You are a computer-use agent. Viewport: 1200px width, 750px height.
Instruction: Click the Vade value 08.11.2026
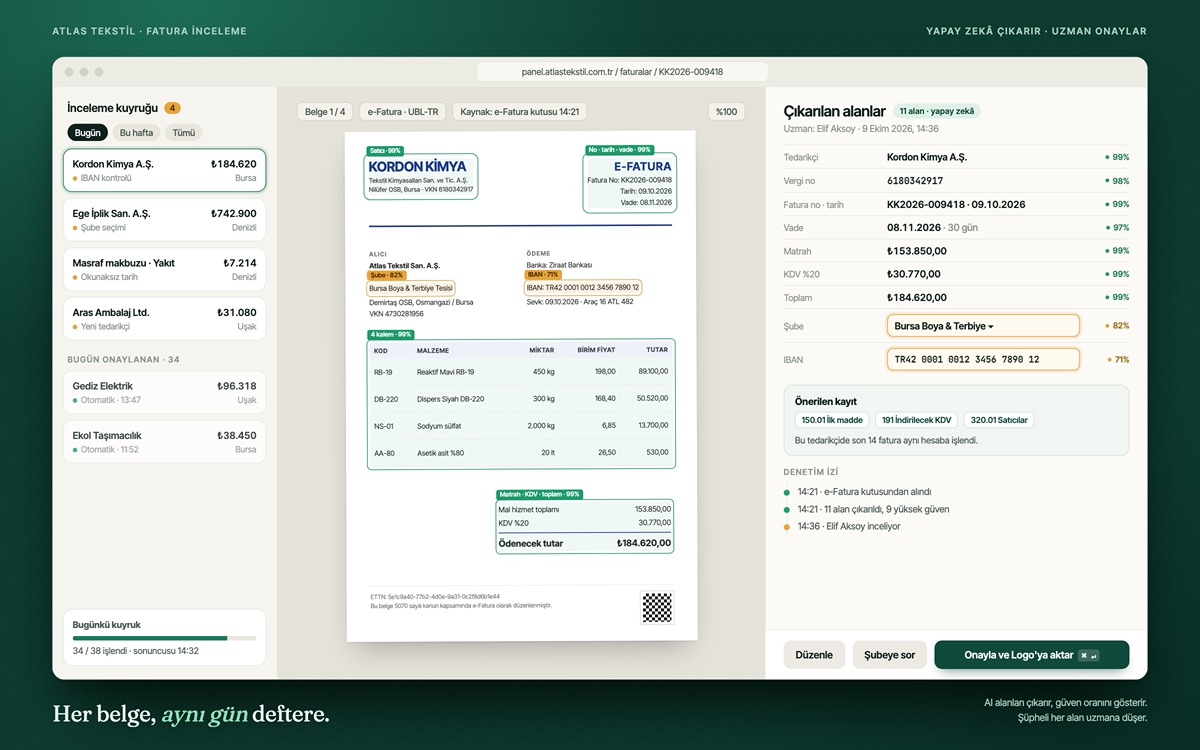[914, 228]
